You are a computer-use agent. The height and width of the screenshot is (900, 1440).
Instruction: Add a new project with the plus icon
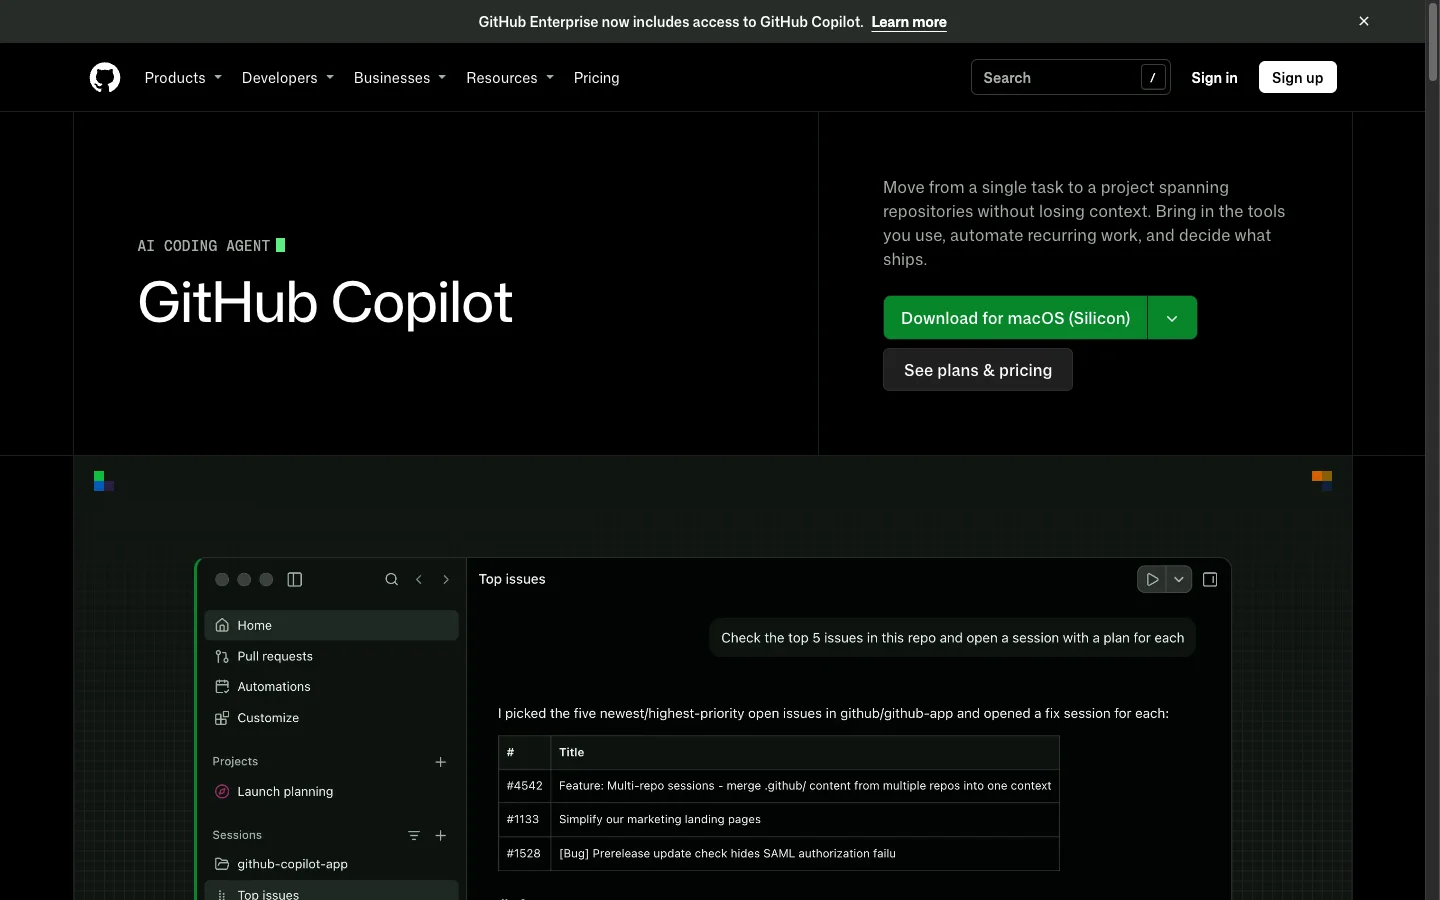click(441, 762)
